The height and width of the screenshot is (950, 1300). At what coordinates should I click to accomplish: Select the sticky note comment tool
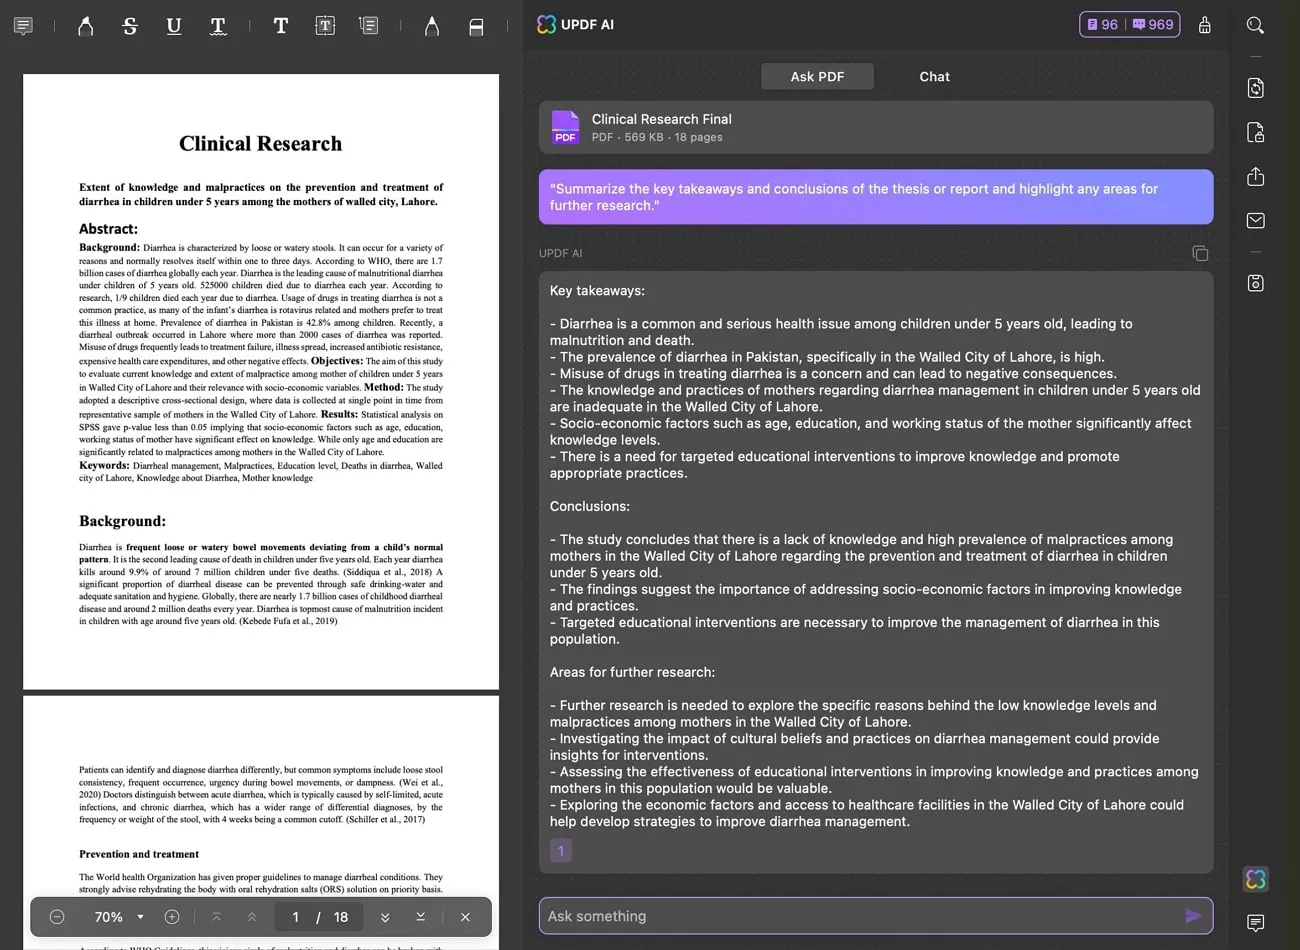click(23, 25)
